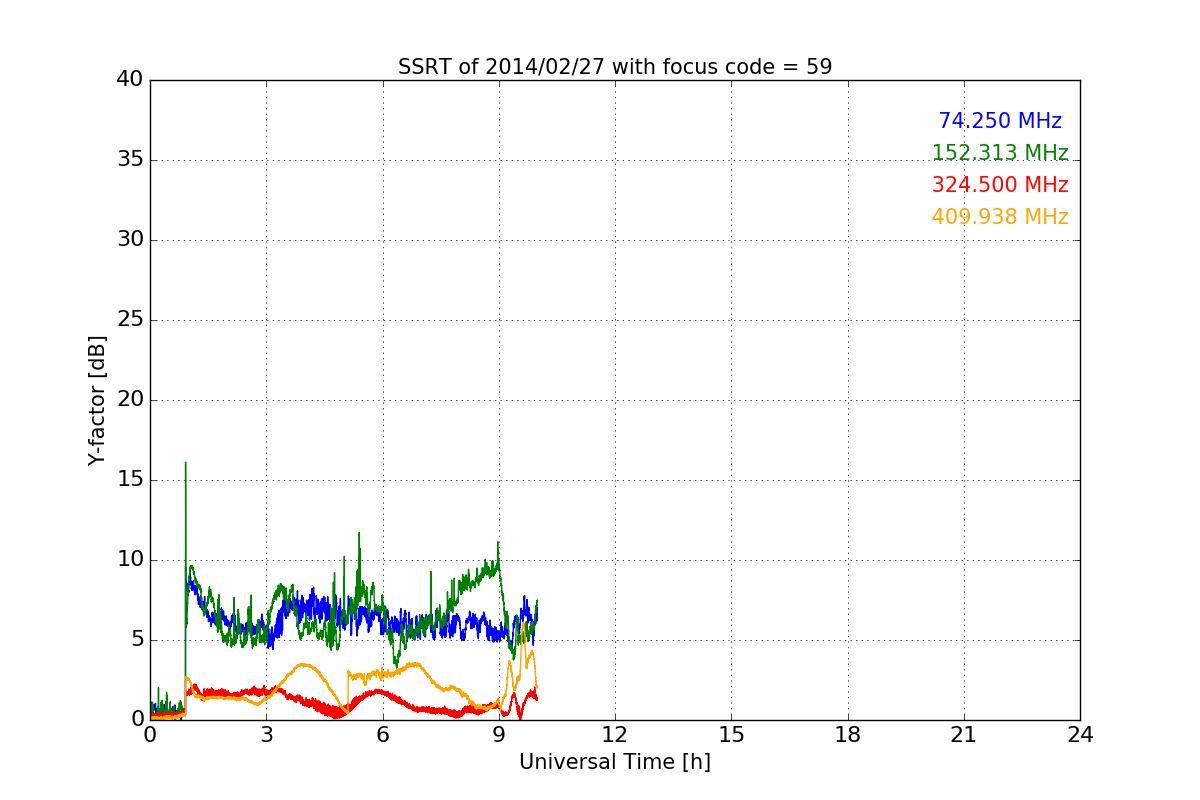Click the plot title "SSRT of 2014/02/27 with focus code = 59"

click(615, 67)
